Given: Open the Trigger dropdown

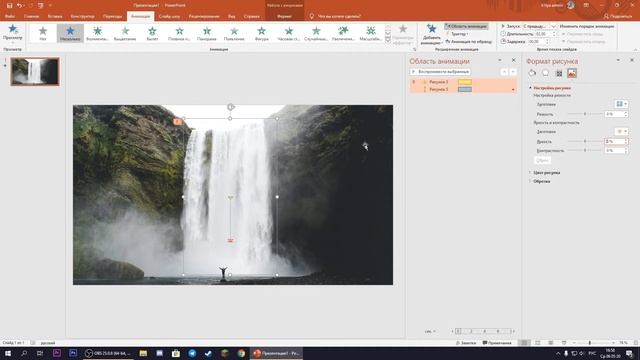Looking at the screenshot, I should coord(458,34).
